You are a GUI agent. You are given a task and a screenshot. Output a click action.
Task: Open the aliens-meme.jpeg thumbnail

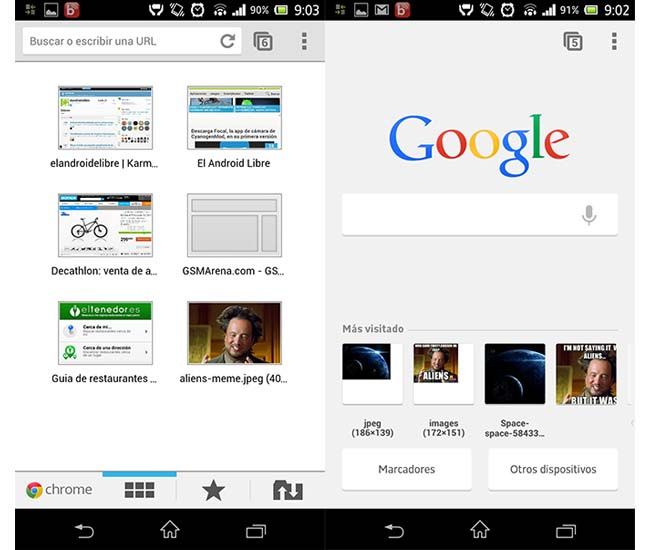click(234, 333)
